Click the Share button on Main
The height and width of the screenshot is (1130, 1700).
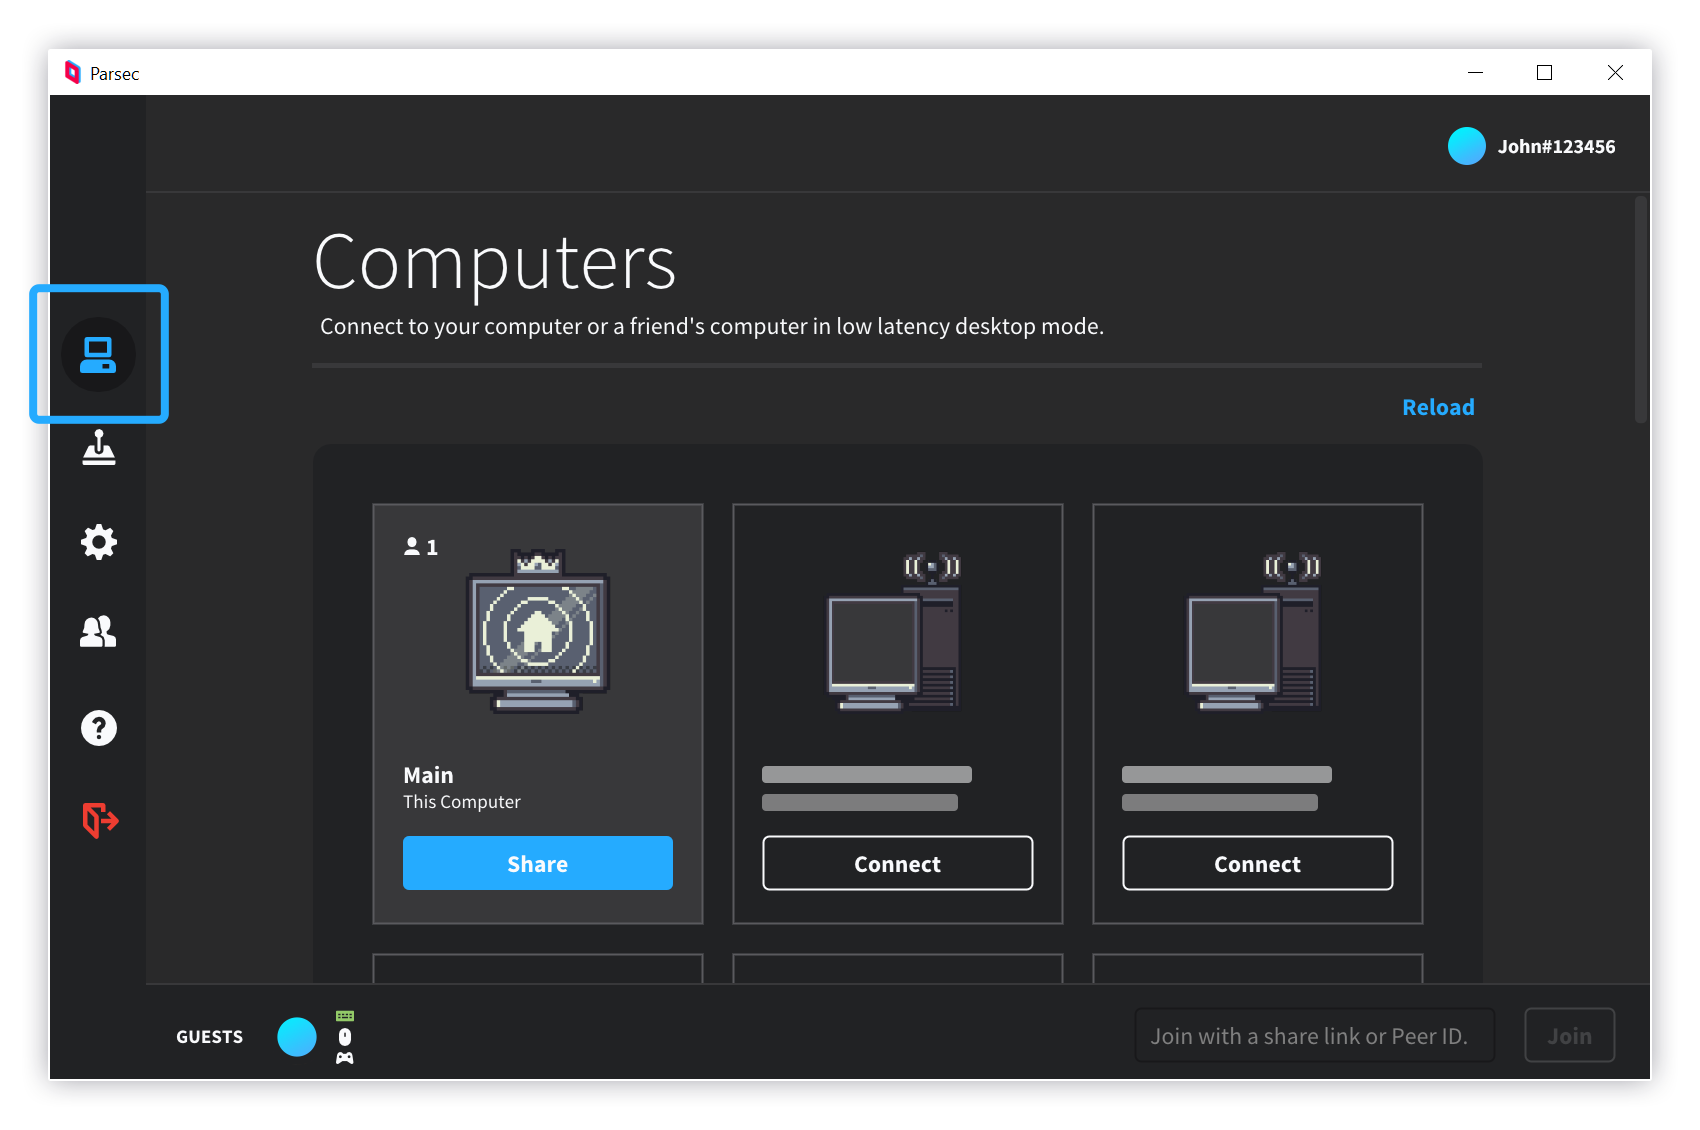point(538,863)
